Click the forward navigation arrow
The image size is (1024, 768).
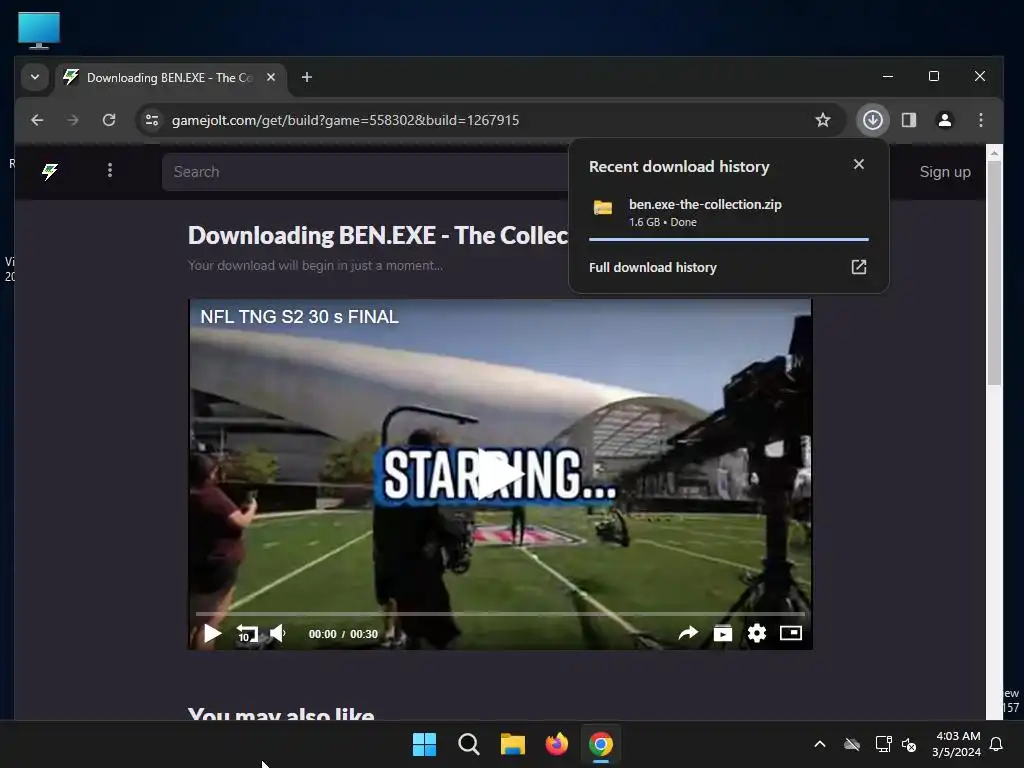(73, 120)
